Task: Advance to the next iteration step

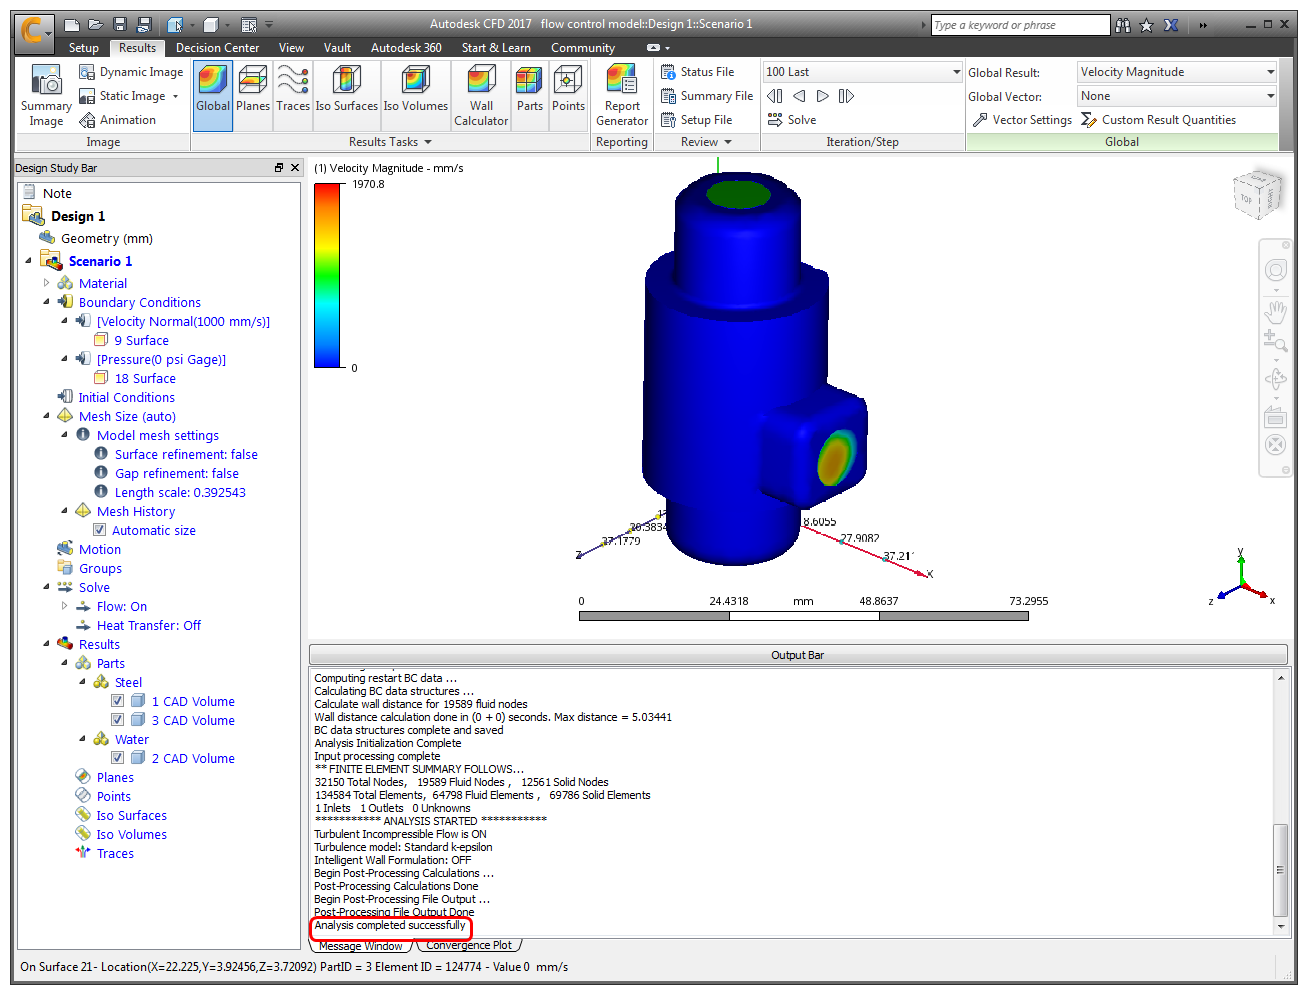Action: pos(822,96)
